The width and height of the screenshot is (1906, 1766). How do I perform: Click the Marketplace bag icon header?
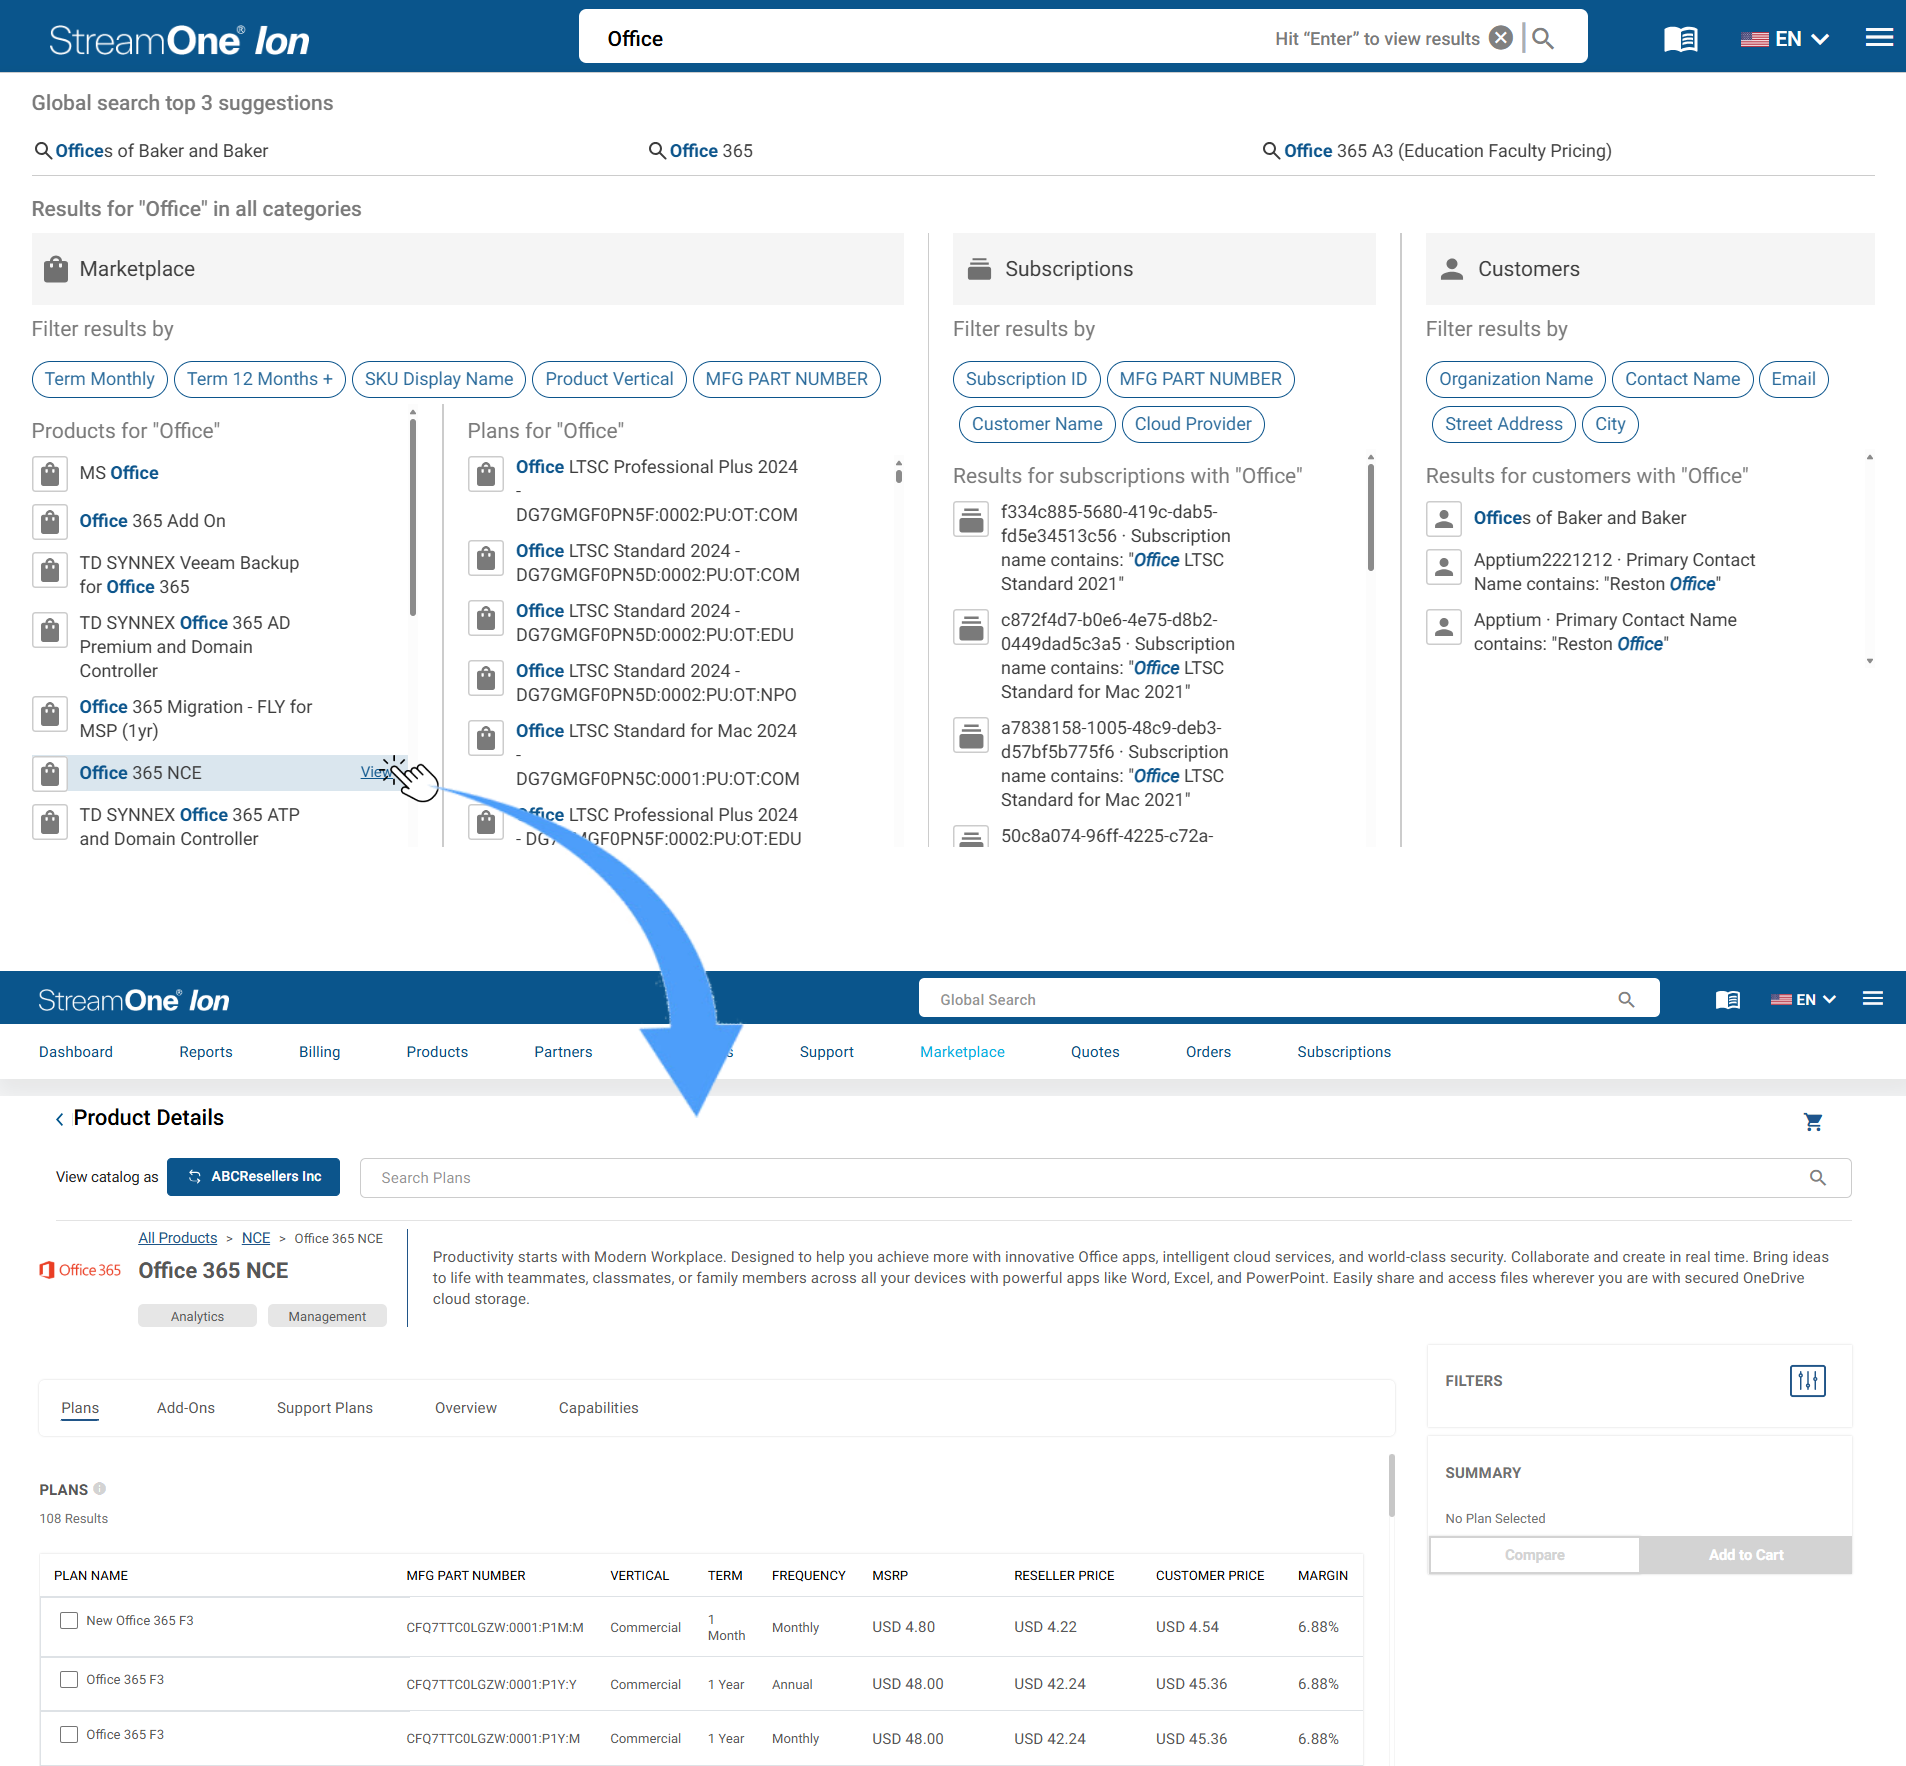[x=56, y=269]
